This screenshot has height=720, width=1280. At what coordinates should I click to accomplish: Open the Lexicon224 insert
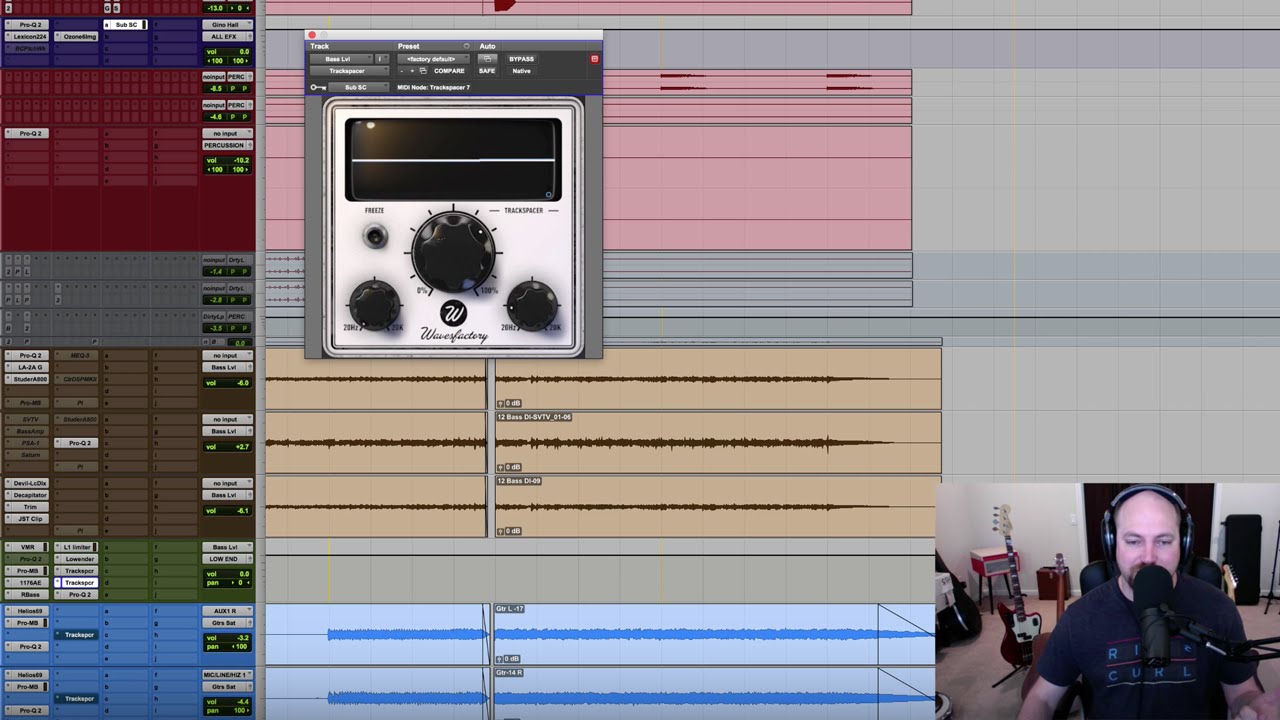point(30,37)
